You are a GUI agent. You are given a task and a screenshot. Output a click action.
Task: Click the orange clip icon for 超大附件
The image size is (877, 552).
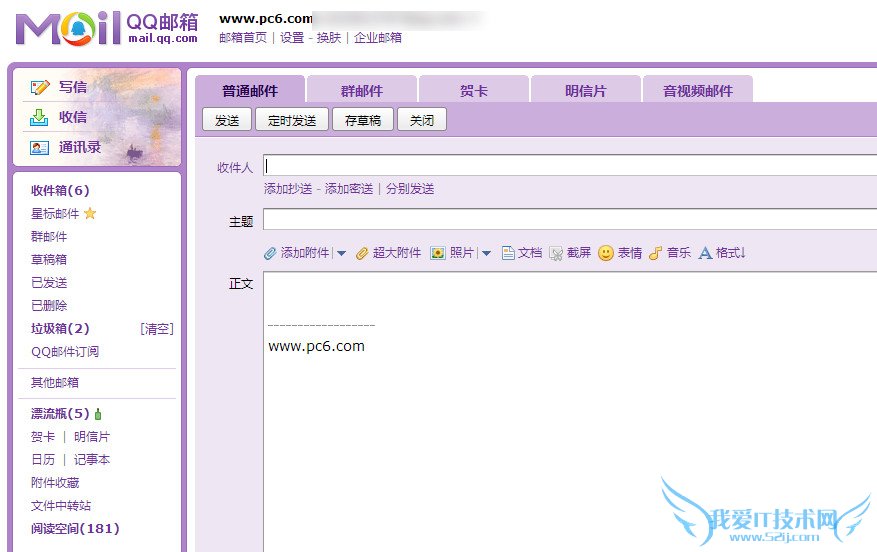tap(362, 253)
